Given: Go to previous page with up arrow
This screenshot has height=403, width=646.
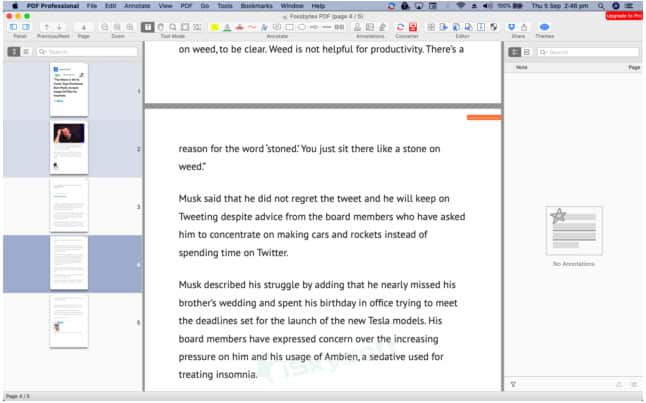Looking at the screenshot, I should (x=47, y=27).
